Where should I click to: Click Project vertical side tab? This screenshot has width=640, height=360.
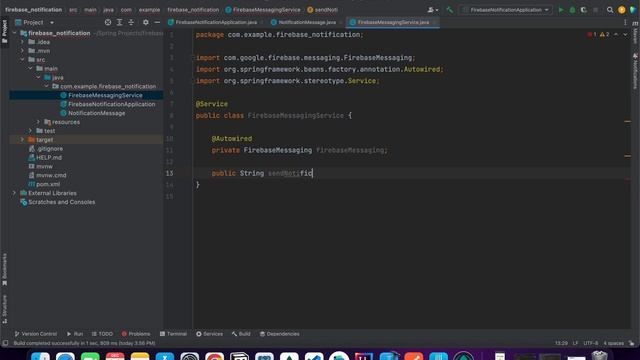[4, 31]
